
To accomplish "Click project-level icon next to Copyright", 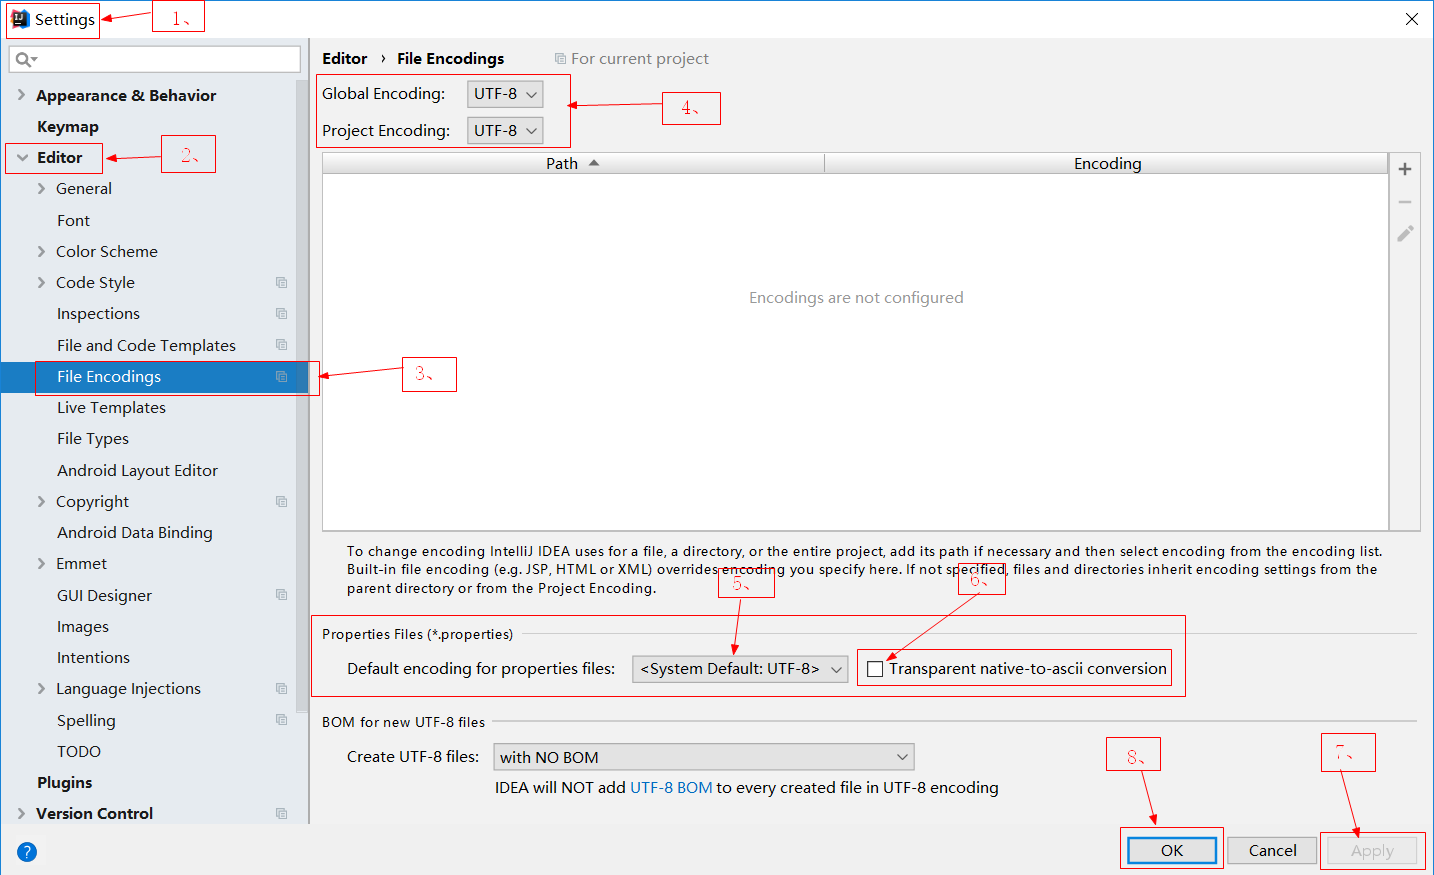I will click(281, 502).
